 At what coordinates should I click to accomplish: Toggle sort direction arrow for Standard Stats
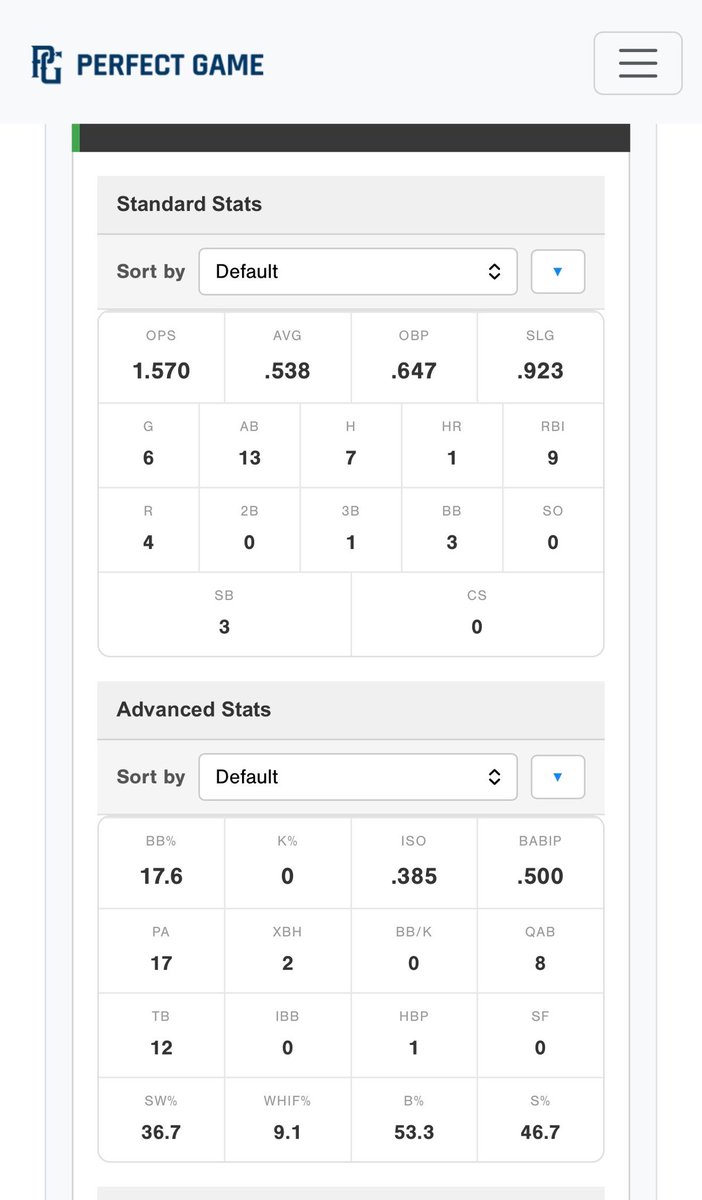click(558, 271)
